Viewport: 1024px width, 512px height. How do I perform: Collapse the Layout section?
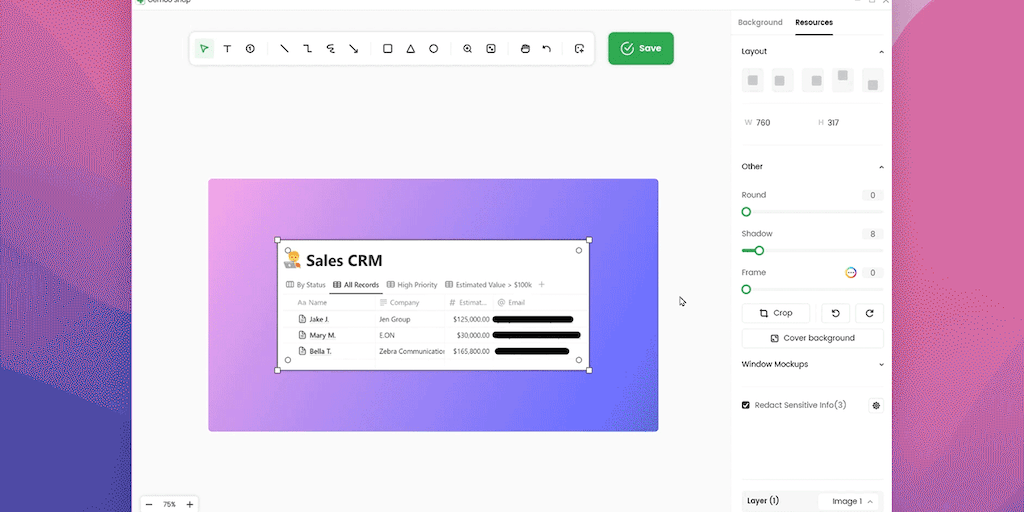[x=881, y=52]
